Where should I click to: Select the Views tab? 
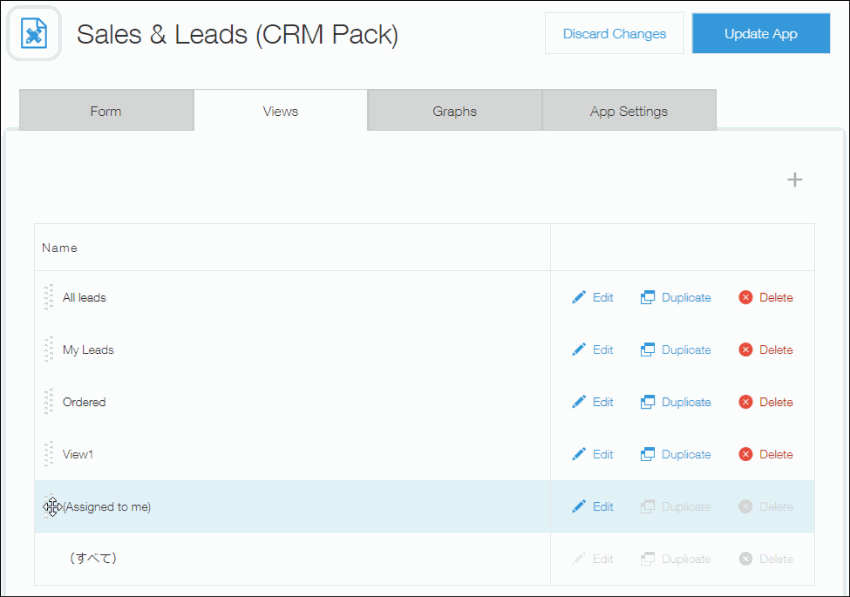(x=280, y=110)
